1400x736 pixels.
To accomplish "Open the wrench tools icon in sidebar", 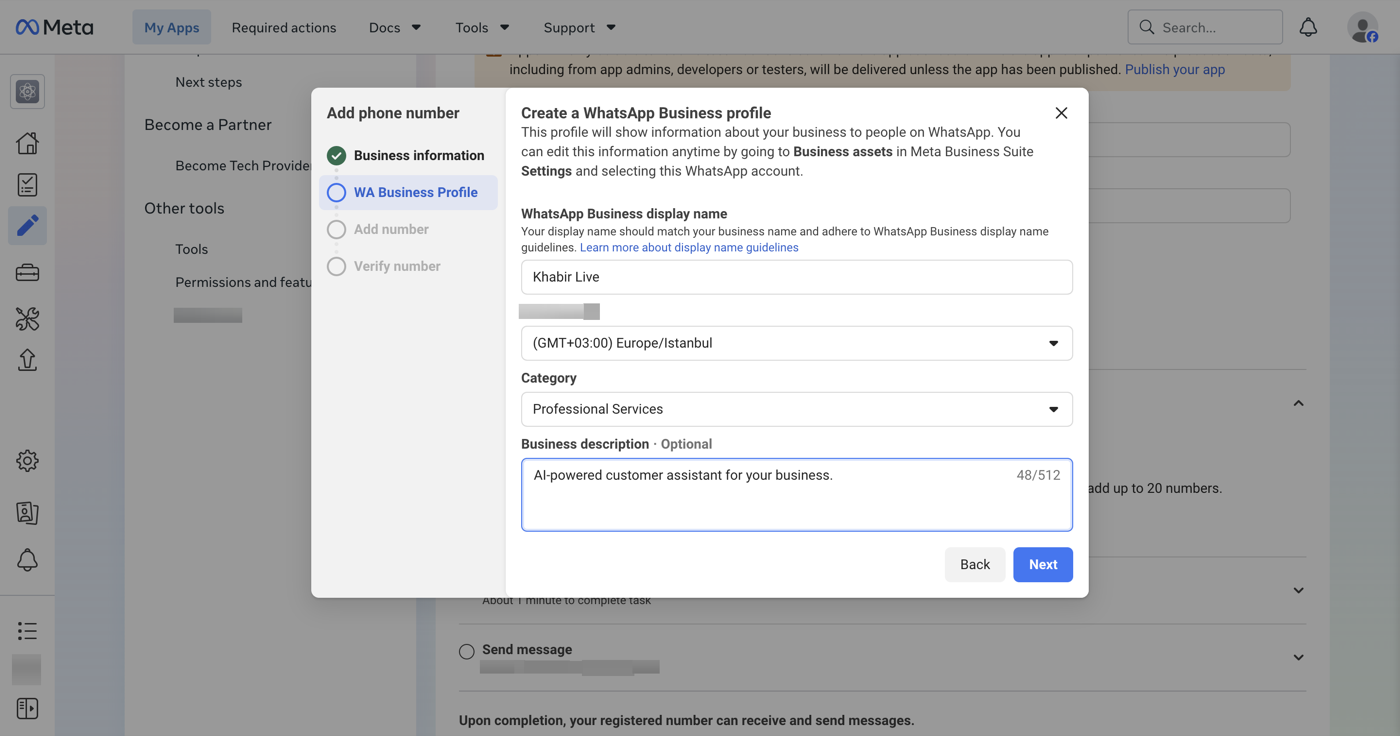I will click(27, 318).
